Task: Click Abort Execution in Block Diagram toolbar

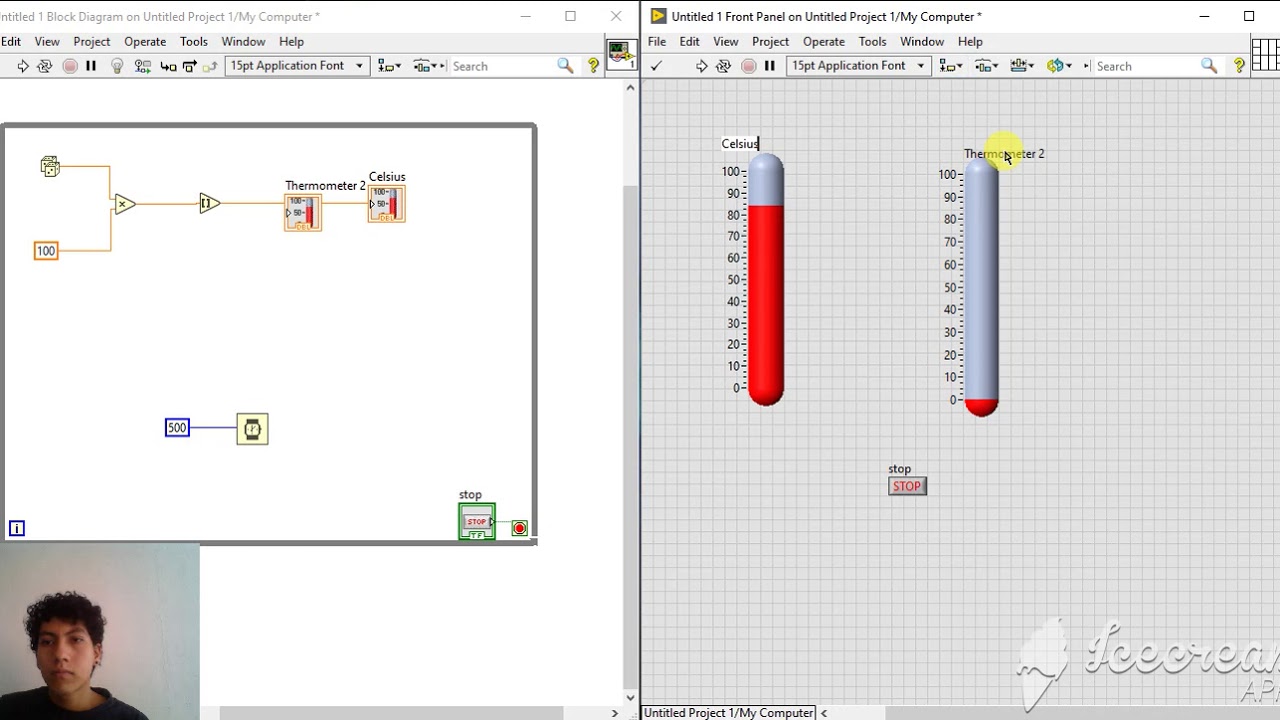Action: point(69,66)
